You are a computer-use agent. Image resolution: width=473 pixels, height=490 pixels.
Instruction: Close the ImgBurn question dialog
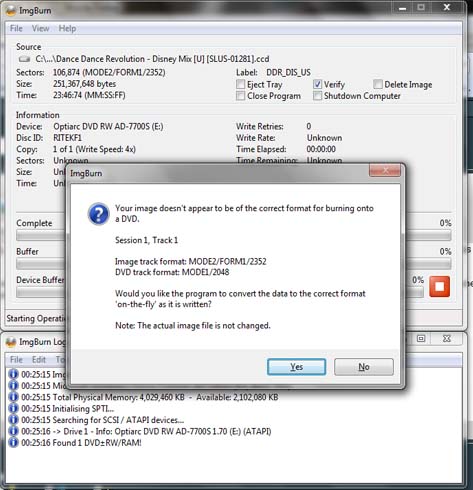385,170
